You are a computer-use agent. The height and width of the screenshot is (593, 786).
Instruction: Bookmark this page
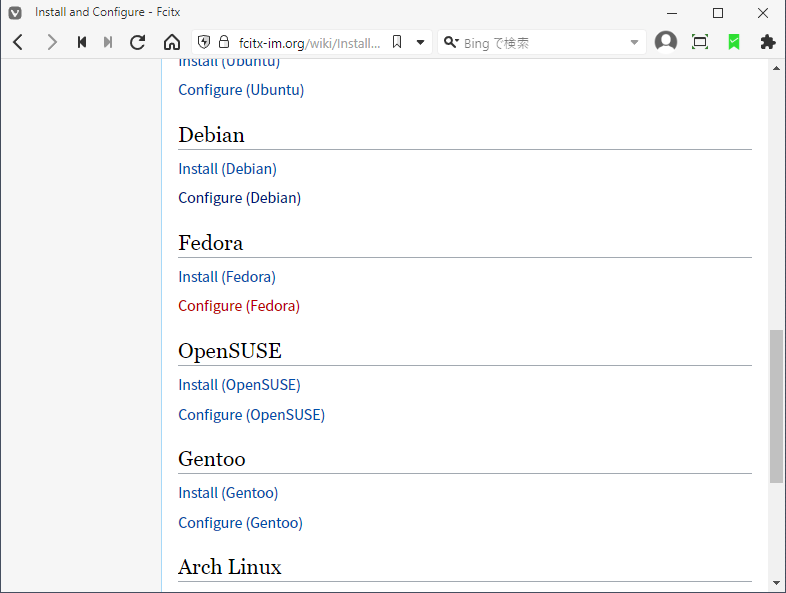(397, 42)
